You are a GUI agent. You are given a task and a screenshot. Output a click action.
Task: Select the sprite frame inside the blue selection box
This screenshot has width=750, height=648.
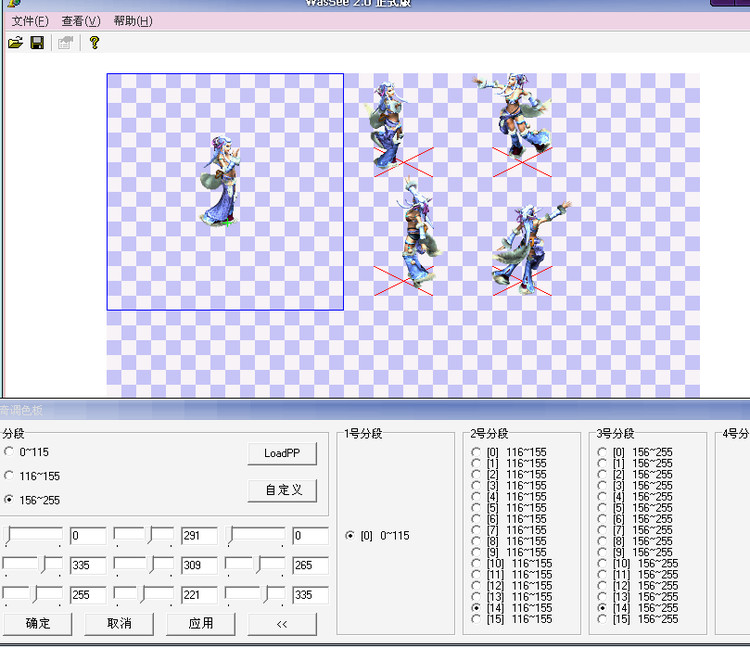pyautogui.click(x=220, y=181)
